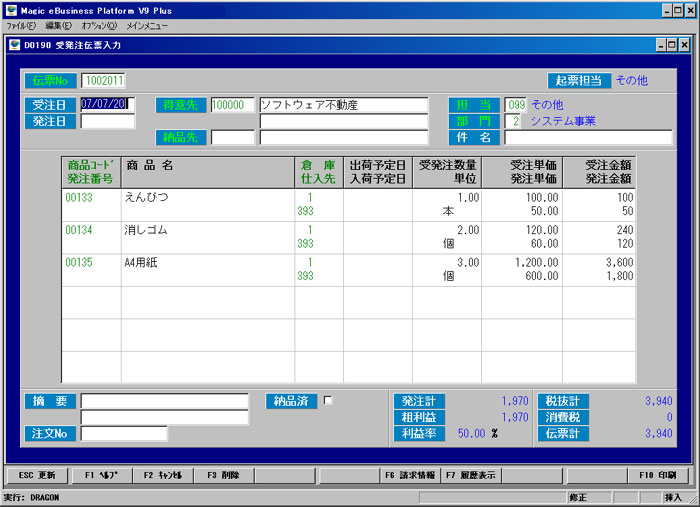Click the F6 請求情報 button
The height and width of the screenshot is (507, 700).
(x=410, y=475)
